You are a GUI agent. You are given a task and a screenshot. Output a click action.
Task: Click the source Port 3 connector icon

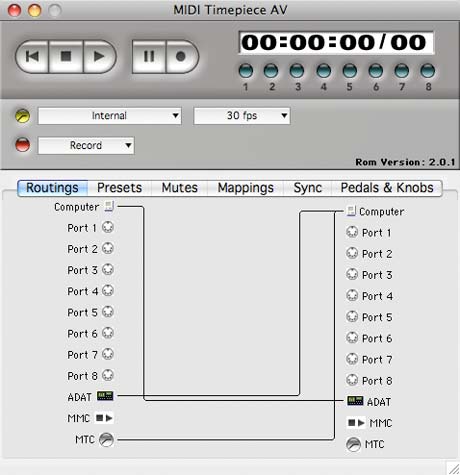[108, 269]
